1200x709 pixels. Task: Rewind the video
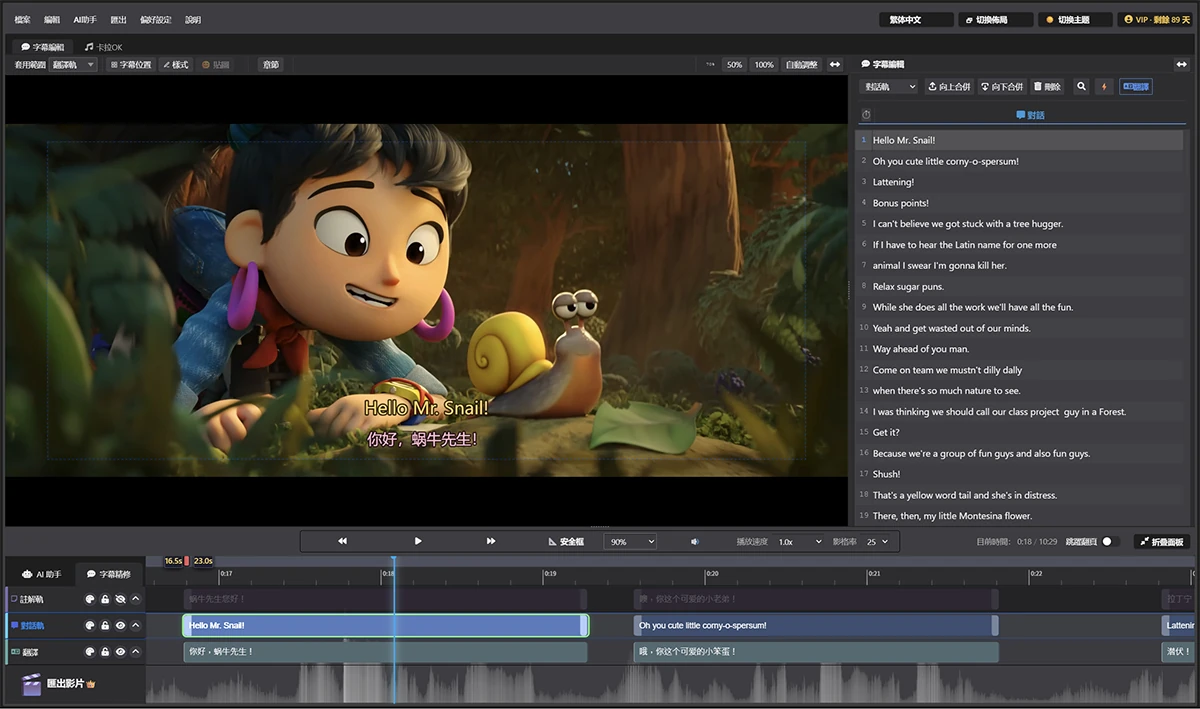pyautogui.click(x=342, y=541)
